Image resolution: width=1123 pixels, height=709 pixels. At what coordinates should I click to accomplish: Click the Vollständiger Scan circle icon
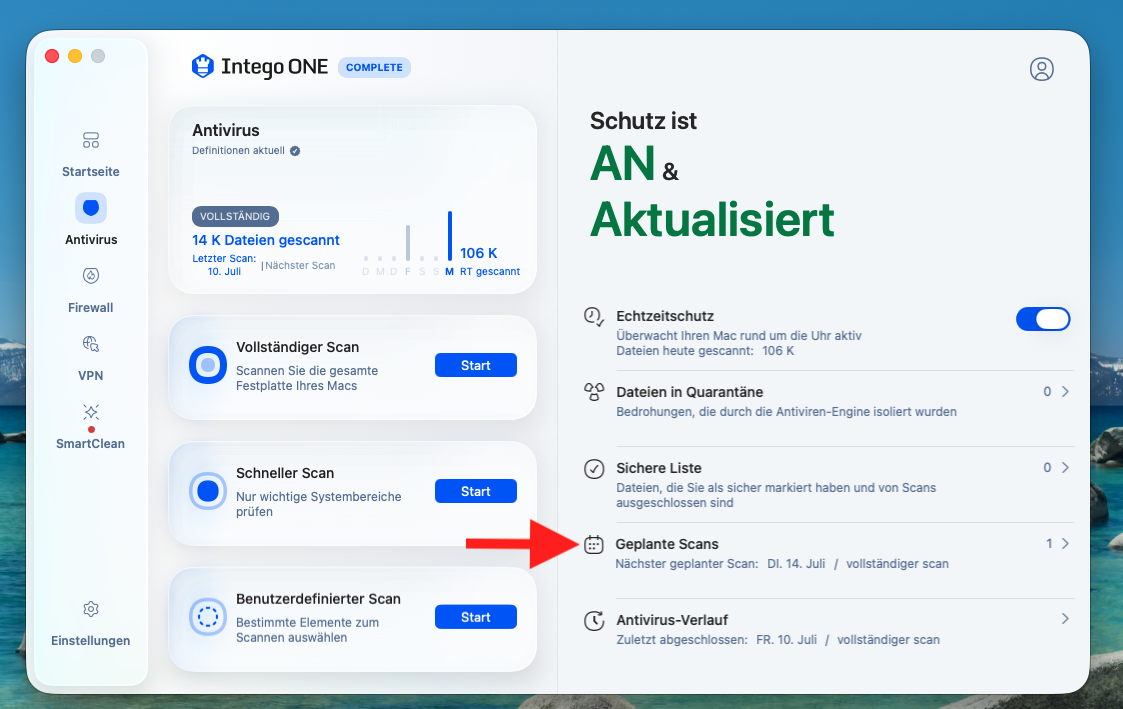(208, 365)
